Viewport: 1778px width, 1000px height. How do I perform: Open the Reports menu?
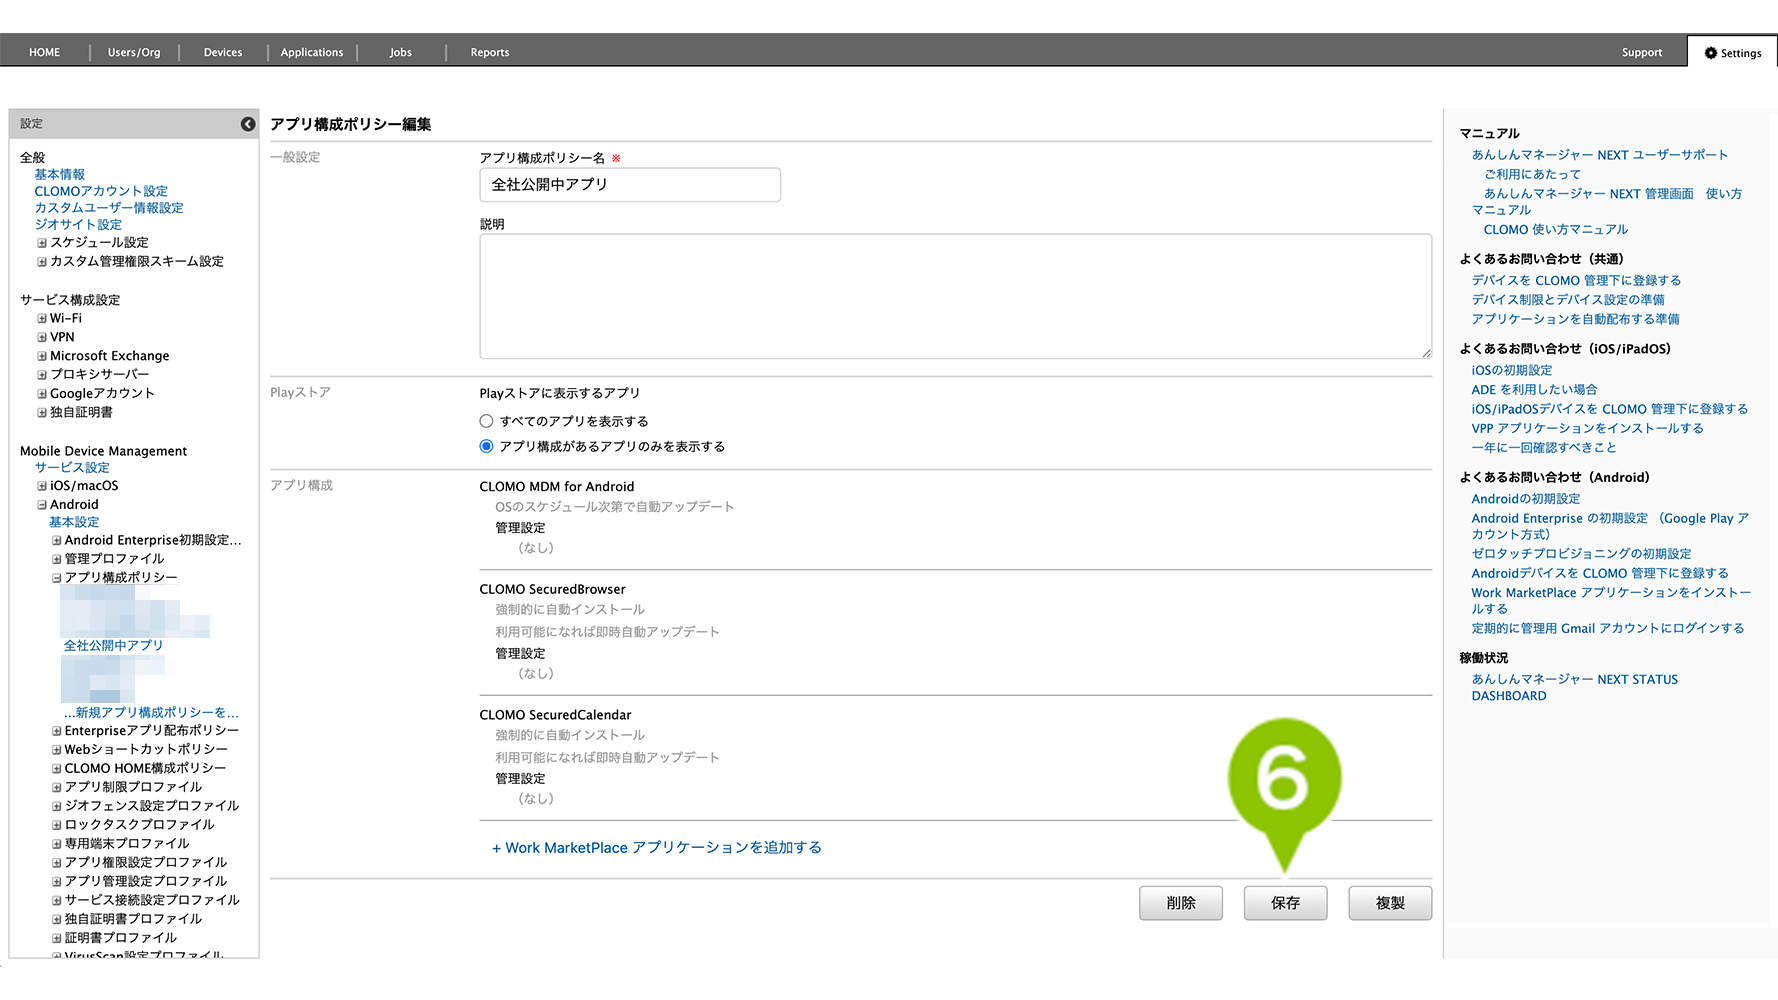(490, 52)
